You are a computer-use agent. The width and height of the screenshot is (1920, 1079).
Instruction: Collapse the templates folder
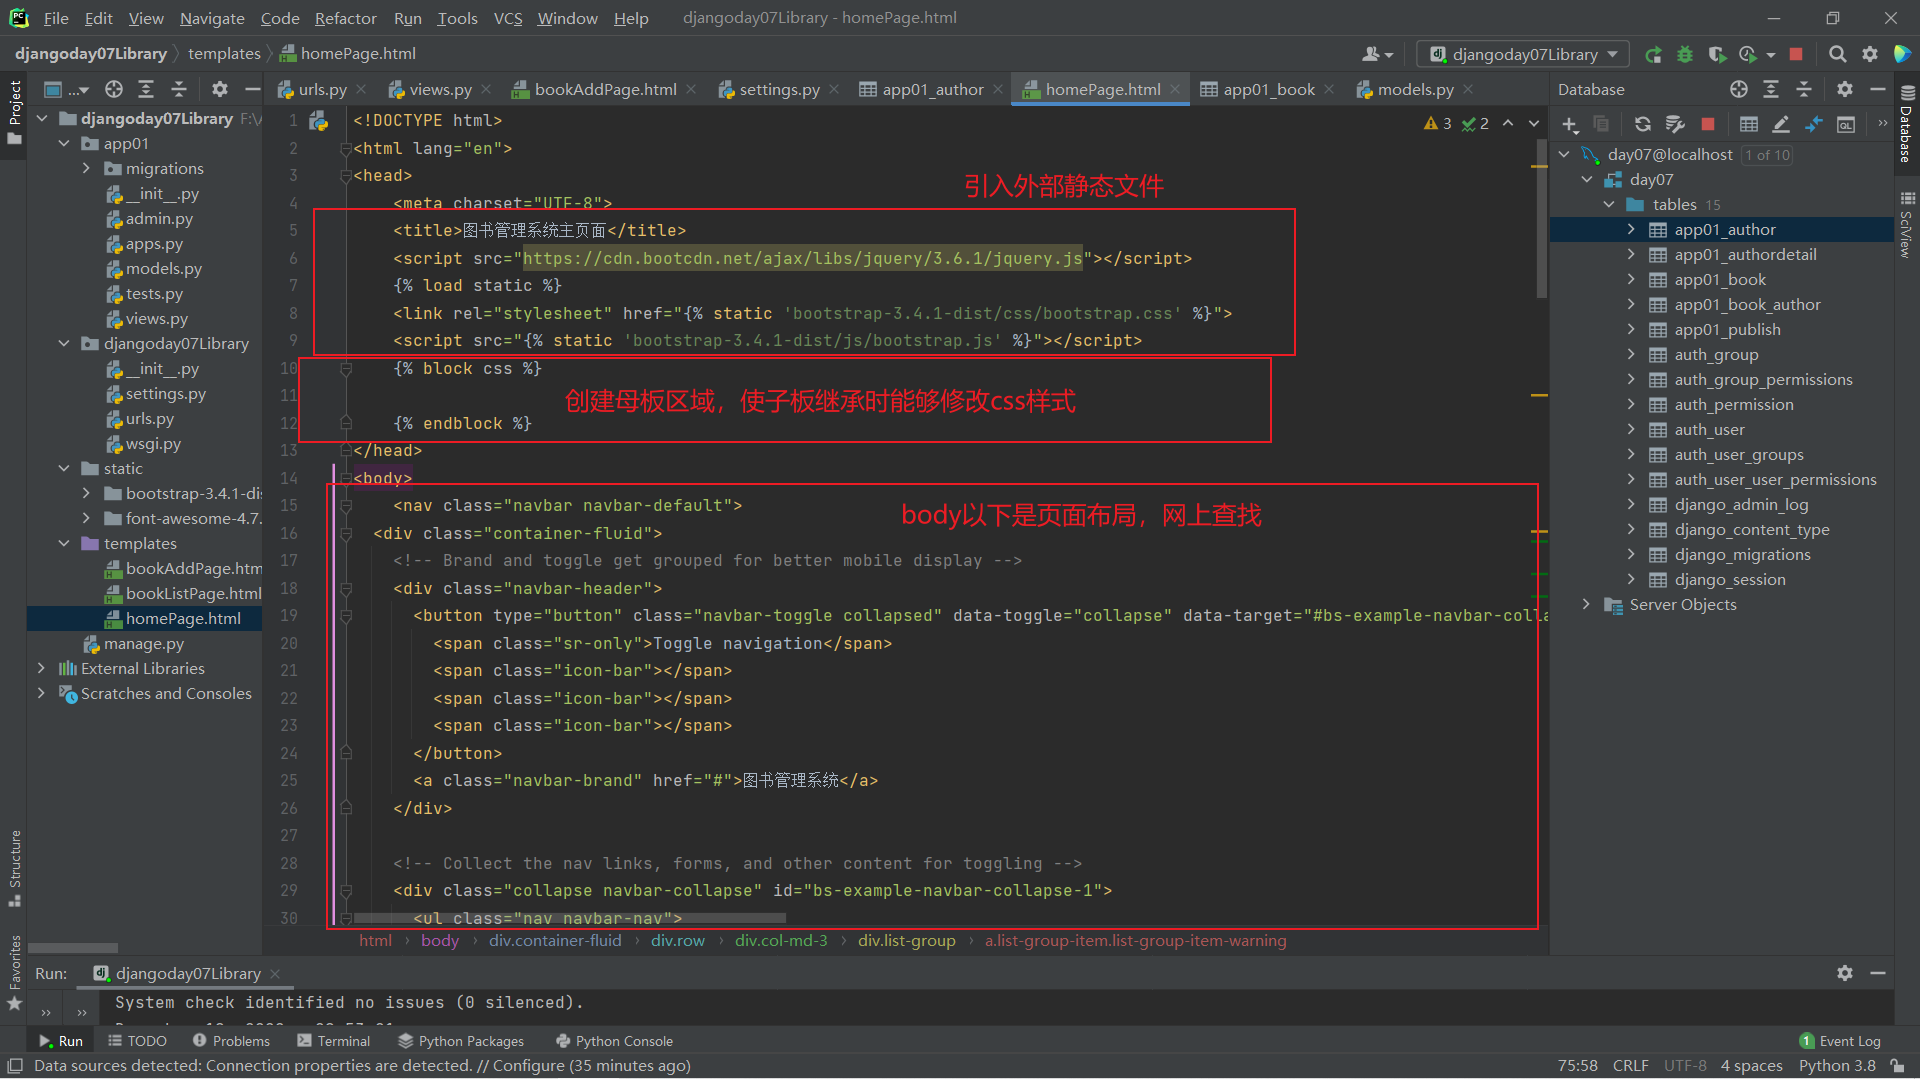[64, 544]
